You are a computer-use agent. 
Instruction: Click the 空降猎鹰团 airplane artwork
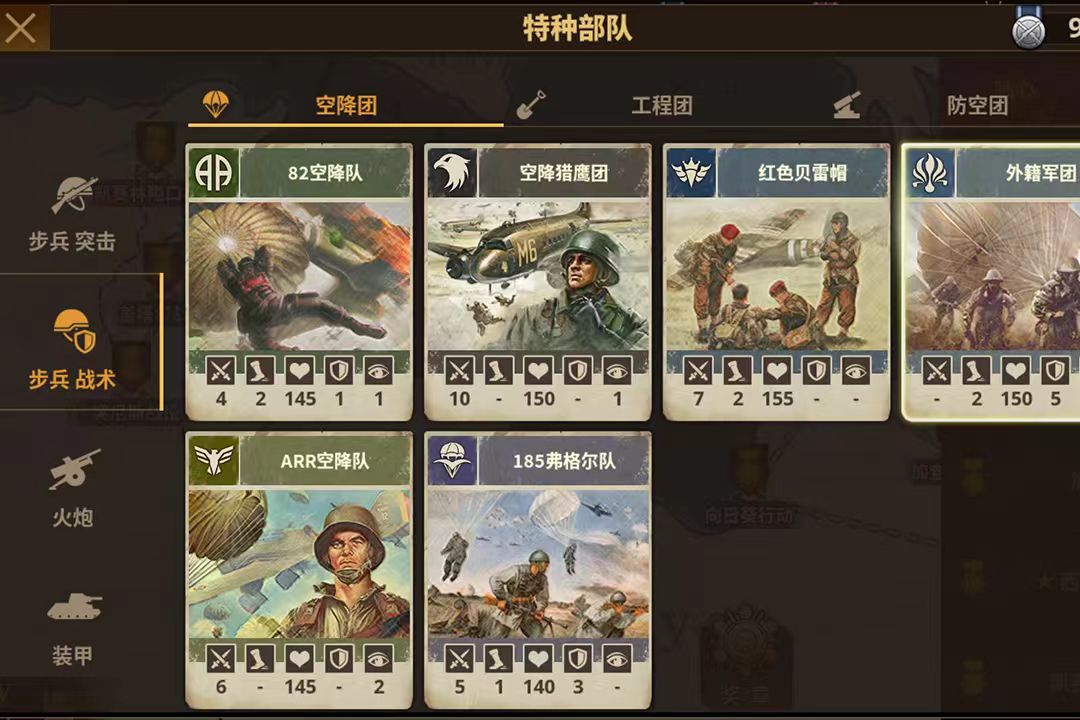click(x=537, y=276)
